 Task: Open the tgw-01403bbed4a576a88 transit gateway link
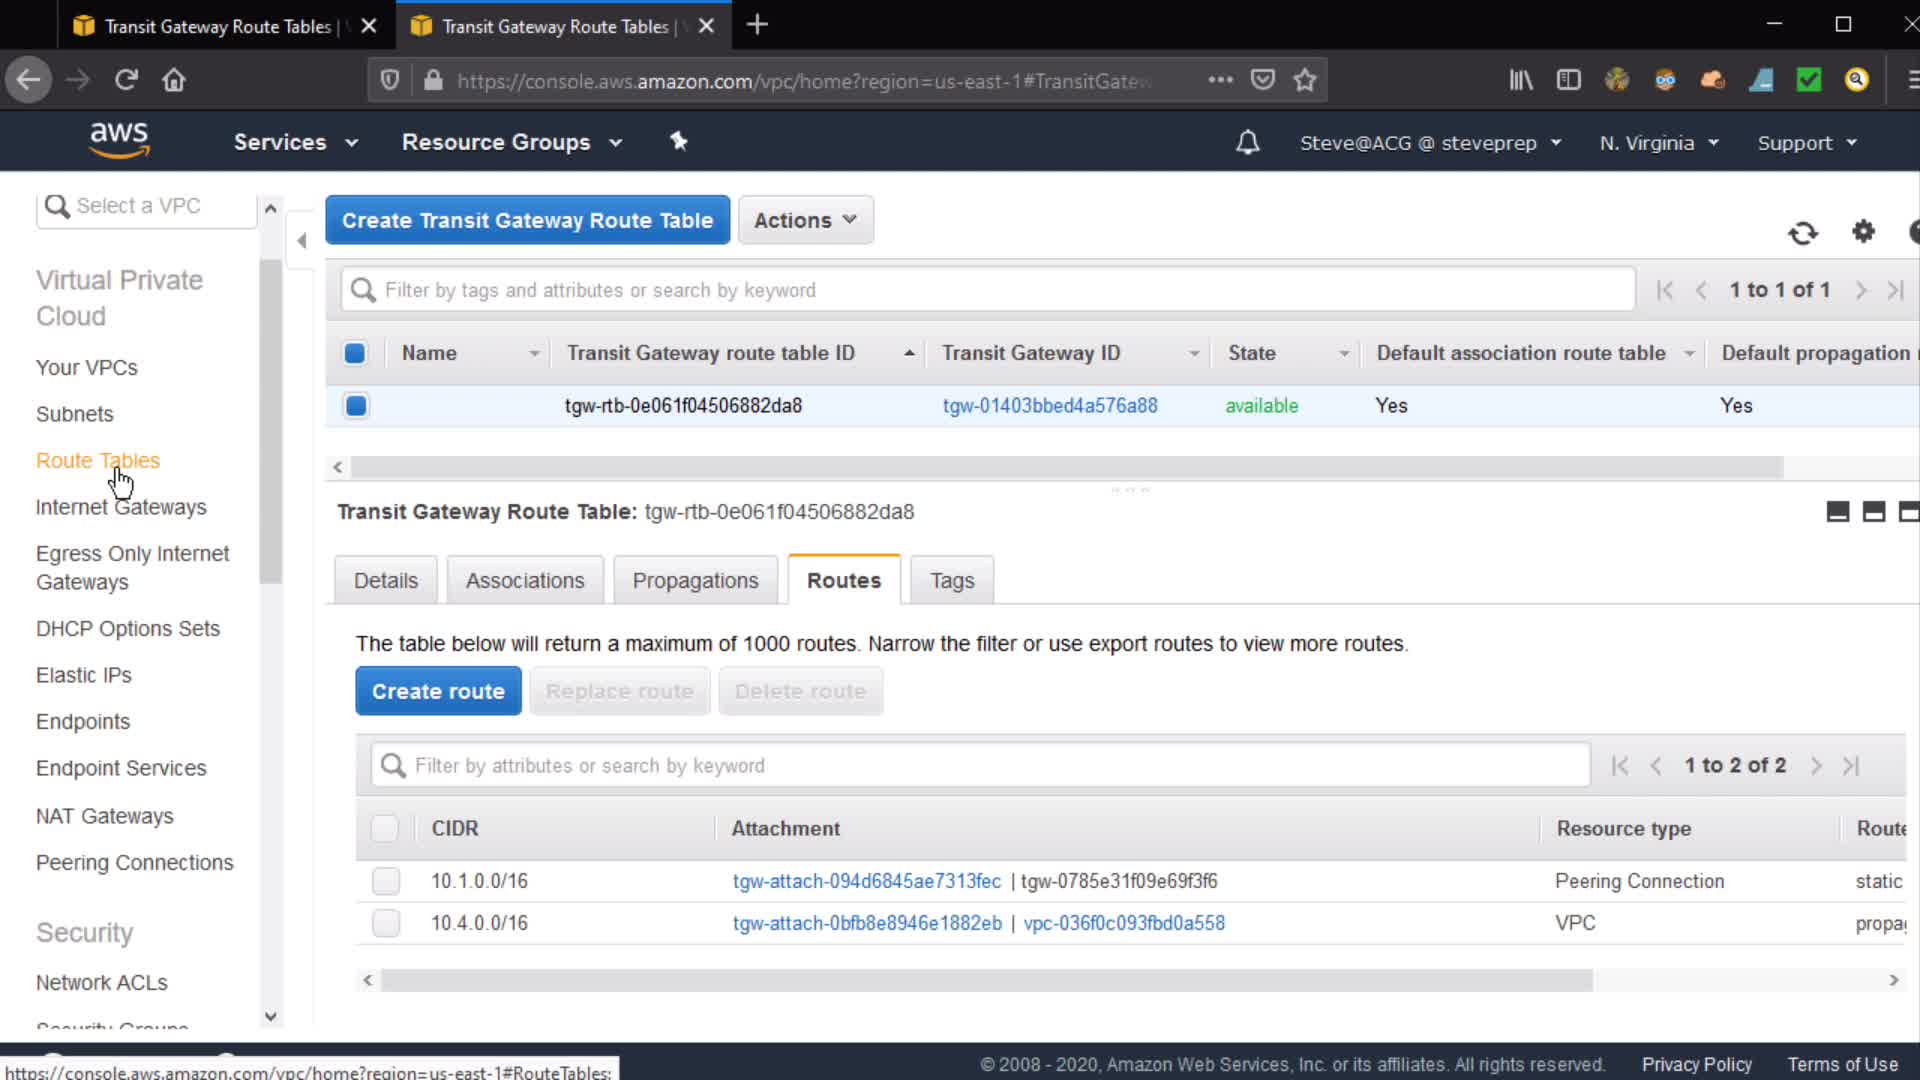[x=1049, y=406]
